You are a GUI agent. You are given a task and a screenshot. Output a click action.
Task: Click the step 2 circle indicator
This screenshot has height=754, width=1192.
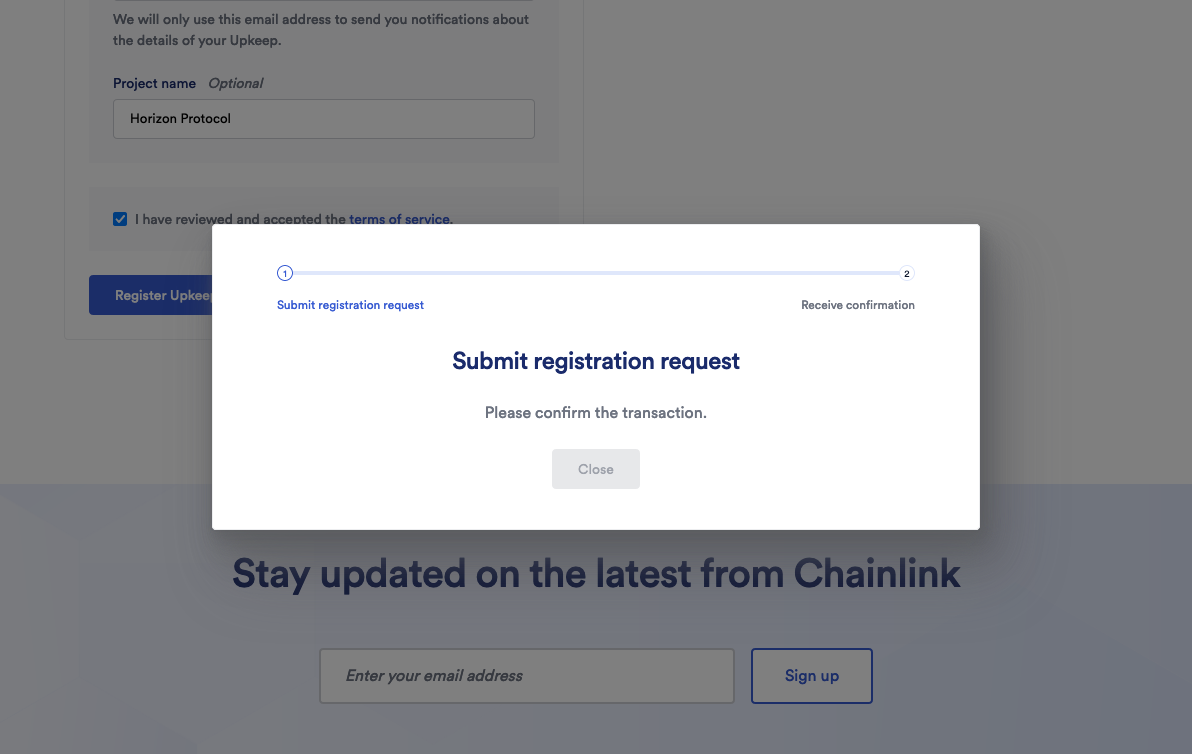coord(907,273)
